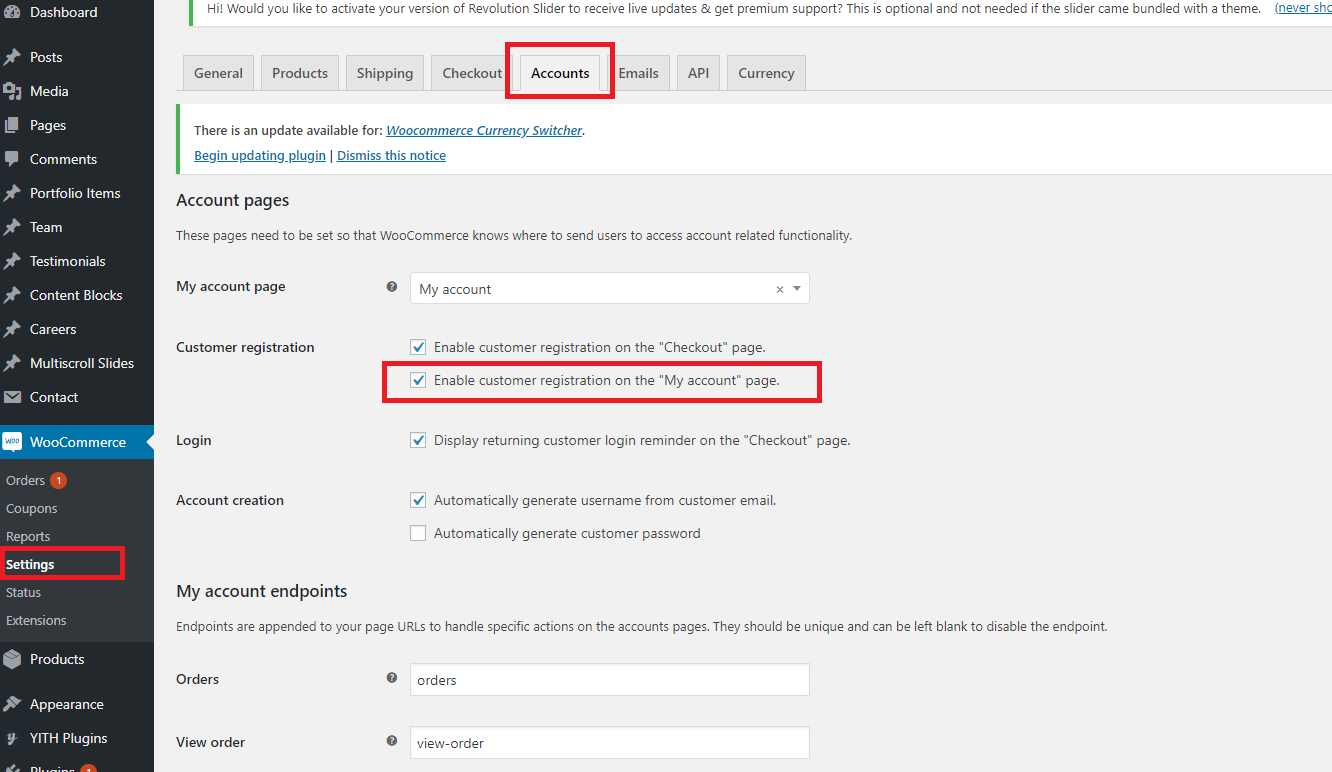The width and height of the screenshot is (1332, 772).
Task: Open Reports in WooCommerce submenu
Action: [28, 537]
